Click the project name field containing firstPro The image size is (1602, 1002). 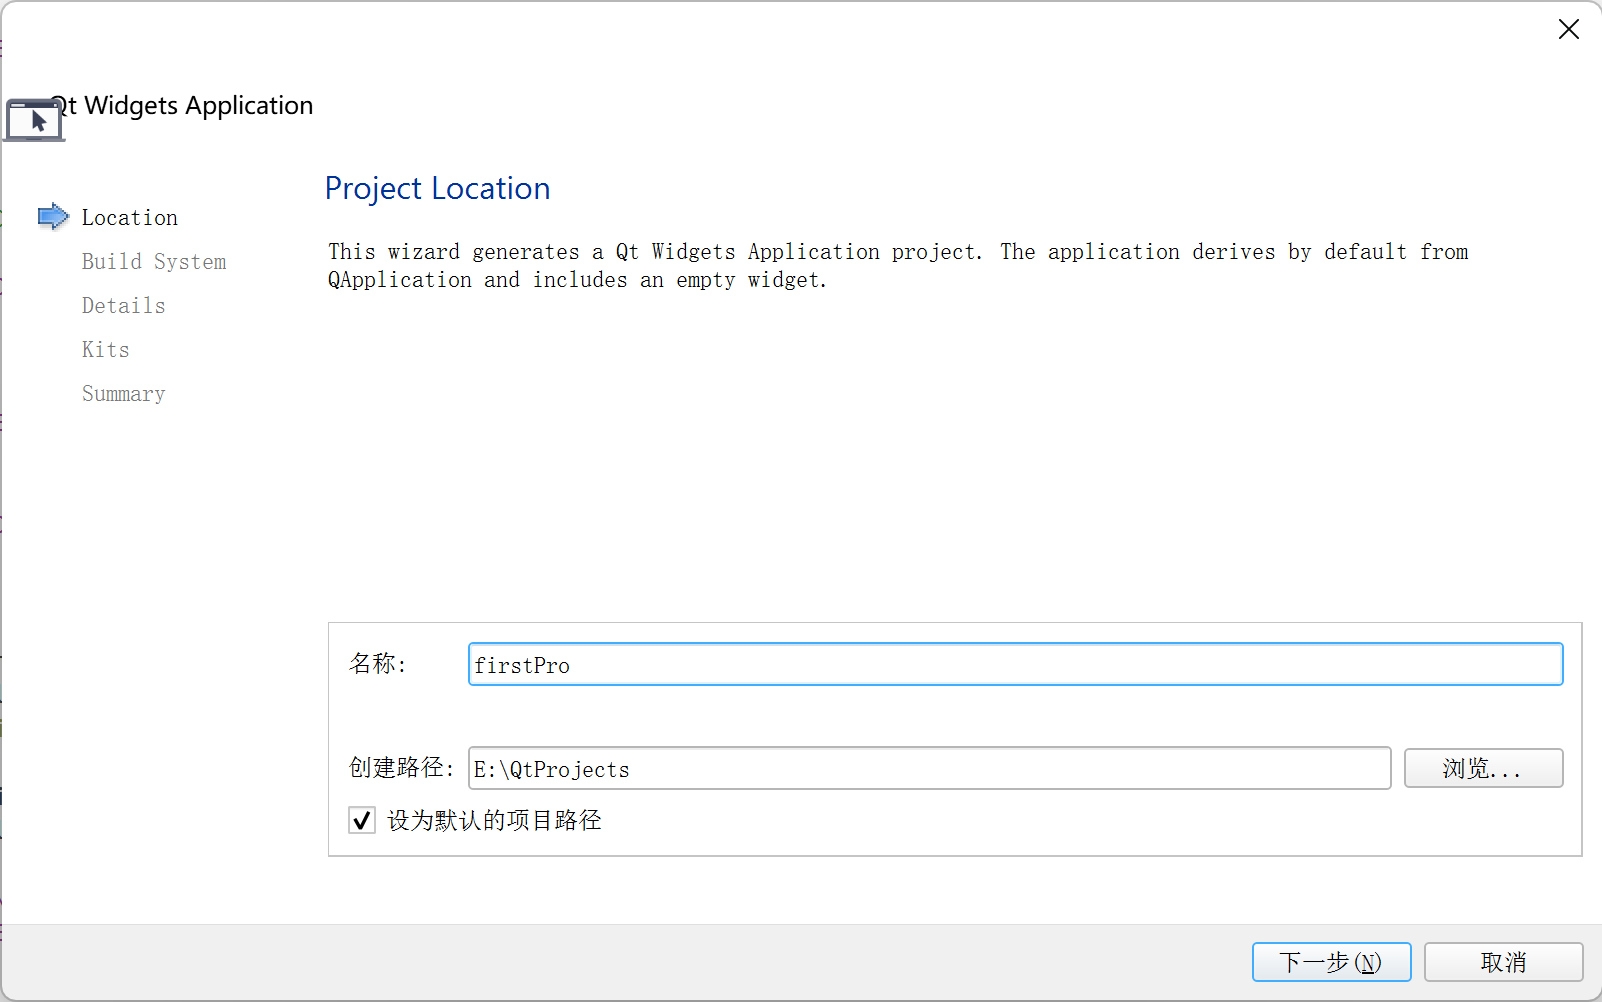pyautogui.click(x=1015, y=664)
